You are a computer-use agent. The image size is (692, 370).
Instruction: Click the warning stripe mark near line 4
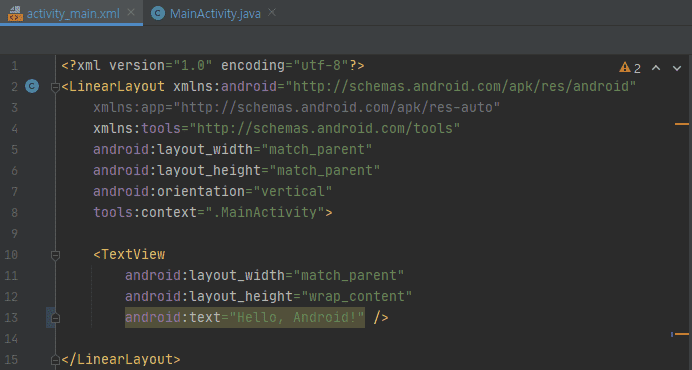(682, 124)
